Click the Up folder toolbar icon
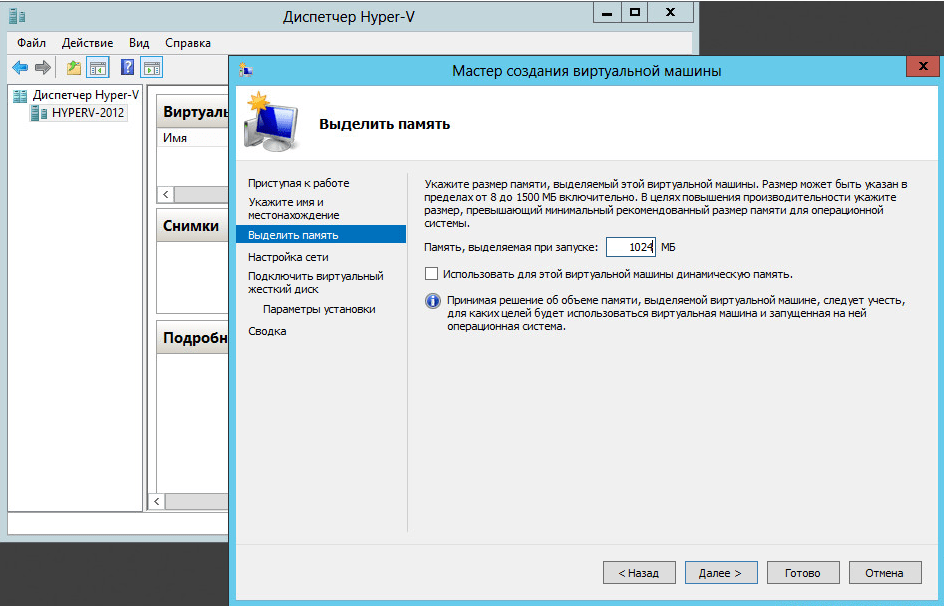Screen dimensions: 944x606 point(73,67)
